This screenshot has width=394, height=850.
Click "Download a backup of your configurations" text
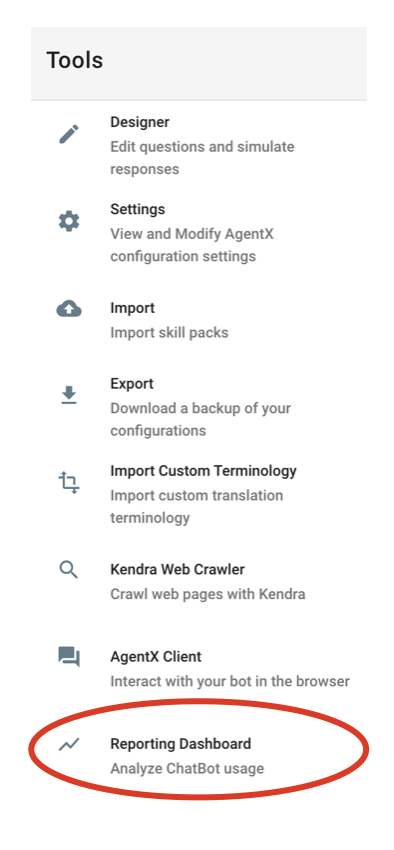[x=201, y=419]
